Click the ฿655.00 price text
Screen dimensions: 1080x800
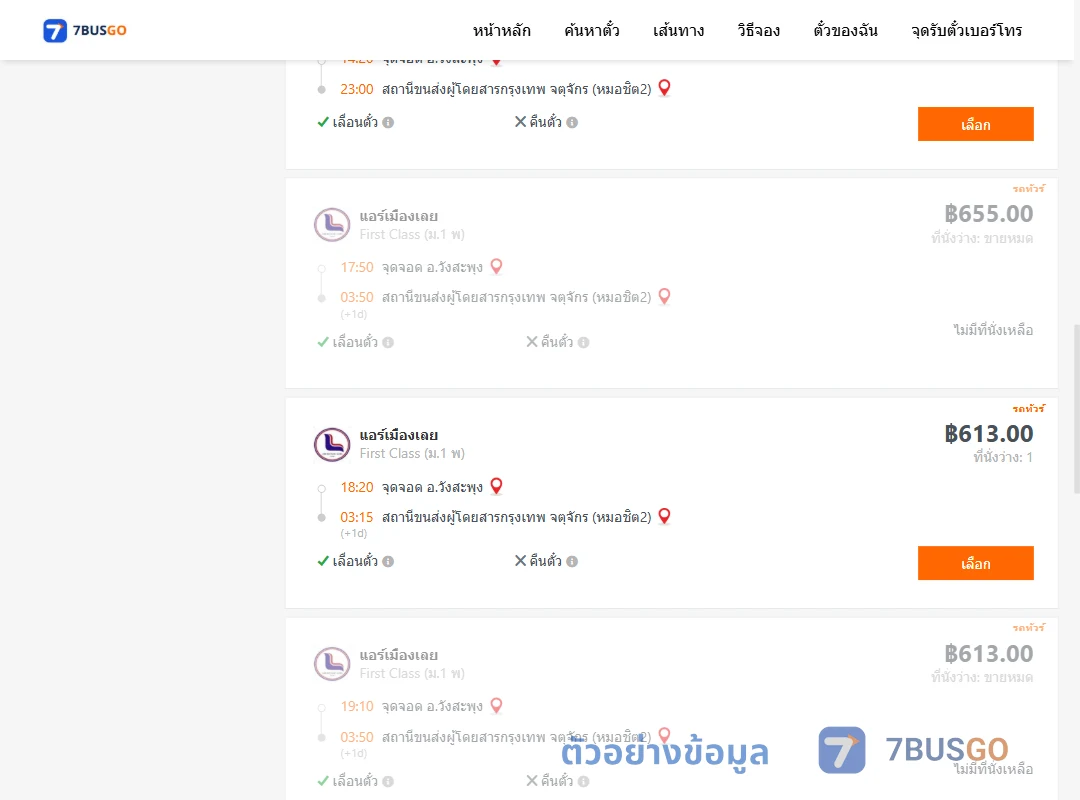tap(988, 214)
